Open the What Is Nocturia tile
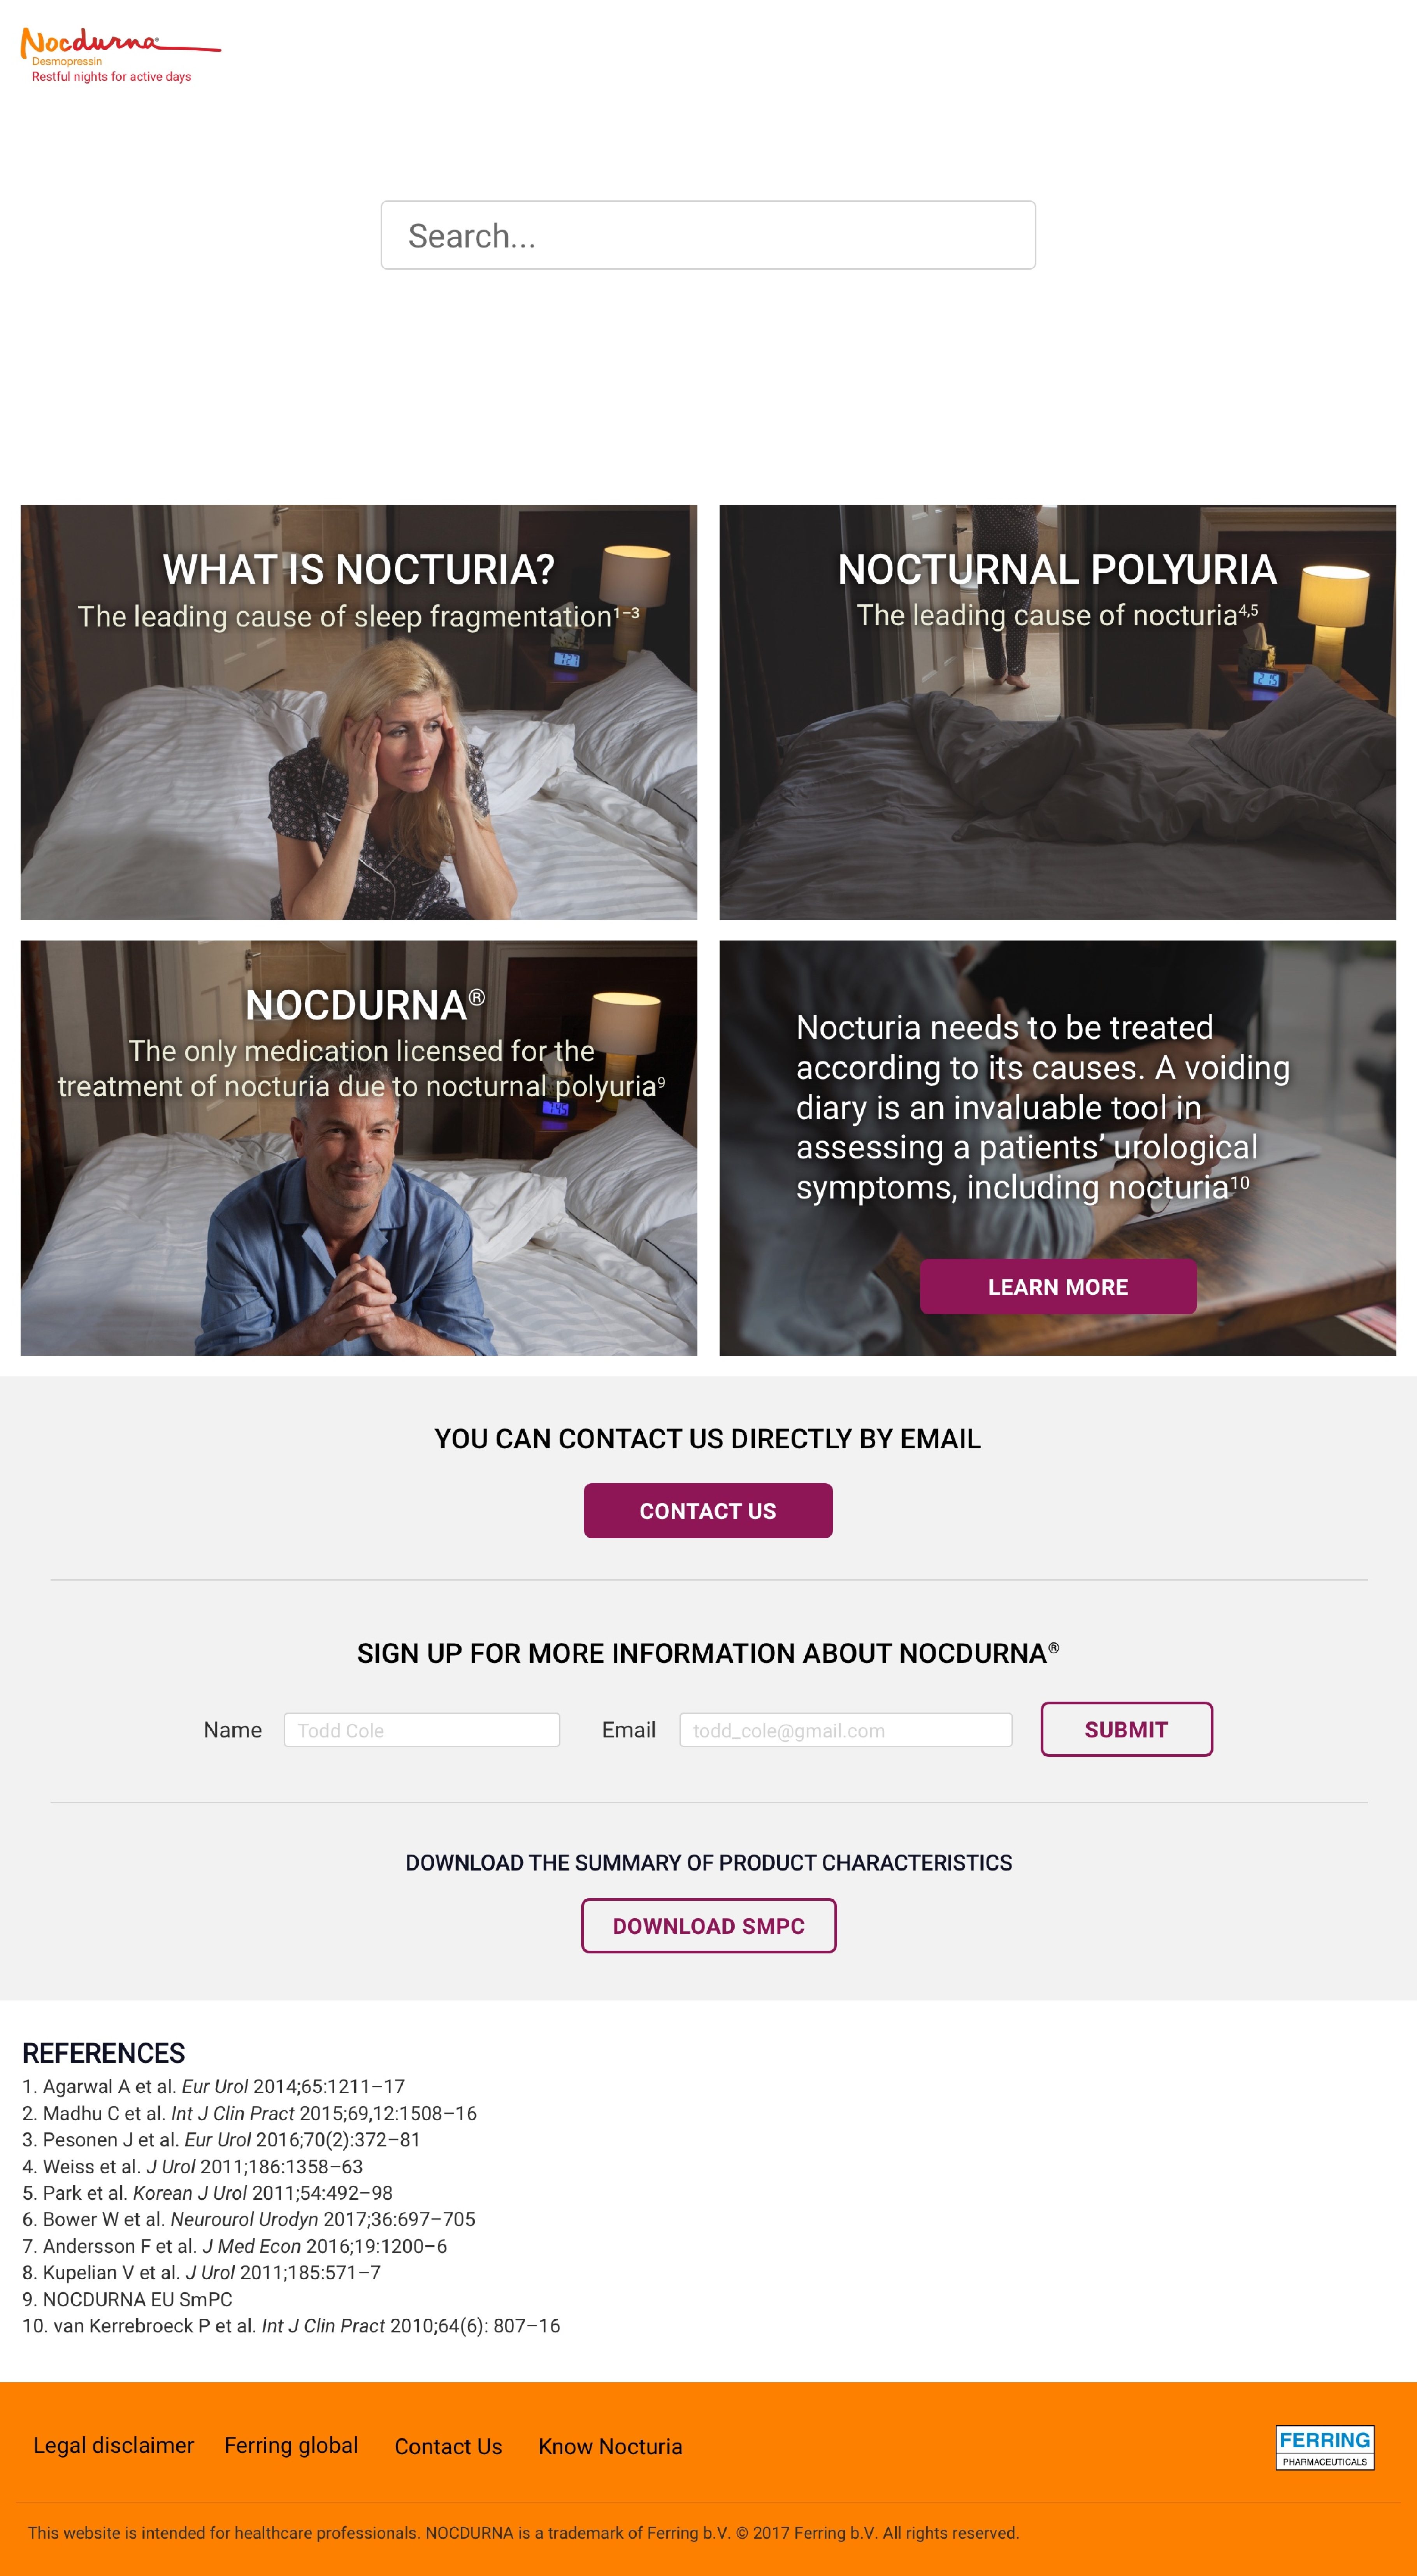 tap(359, 712)
